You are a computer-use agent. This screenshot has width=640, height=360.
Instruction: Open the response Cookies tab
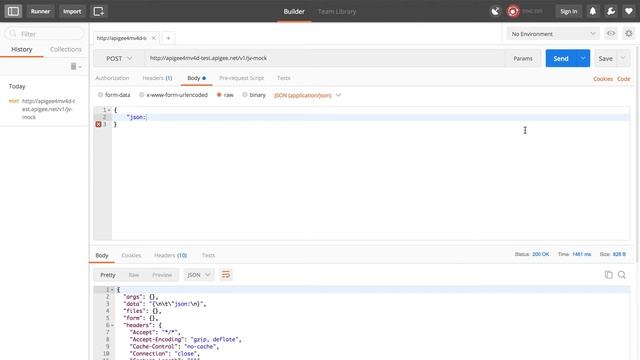[x=131, y=255]
